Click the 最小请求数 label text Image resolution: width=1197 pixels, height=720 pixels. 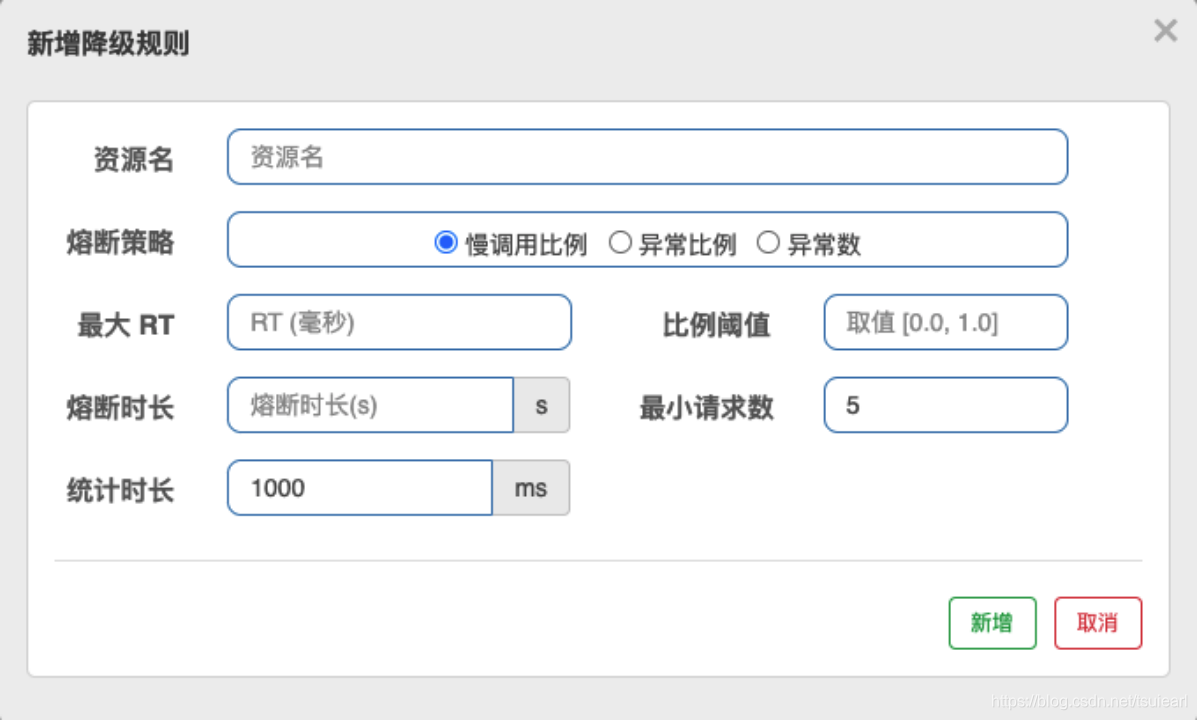point(707,406)
